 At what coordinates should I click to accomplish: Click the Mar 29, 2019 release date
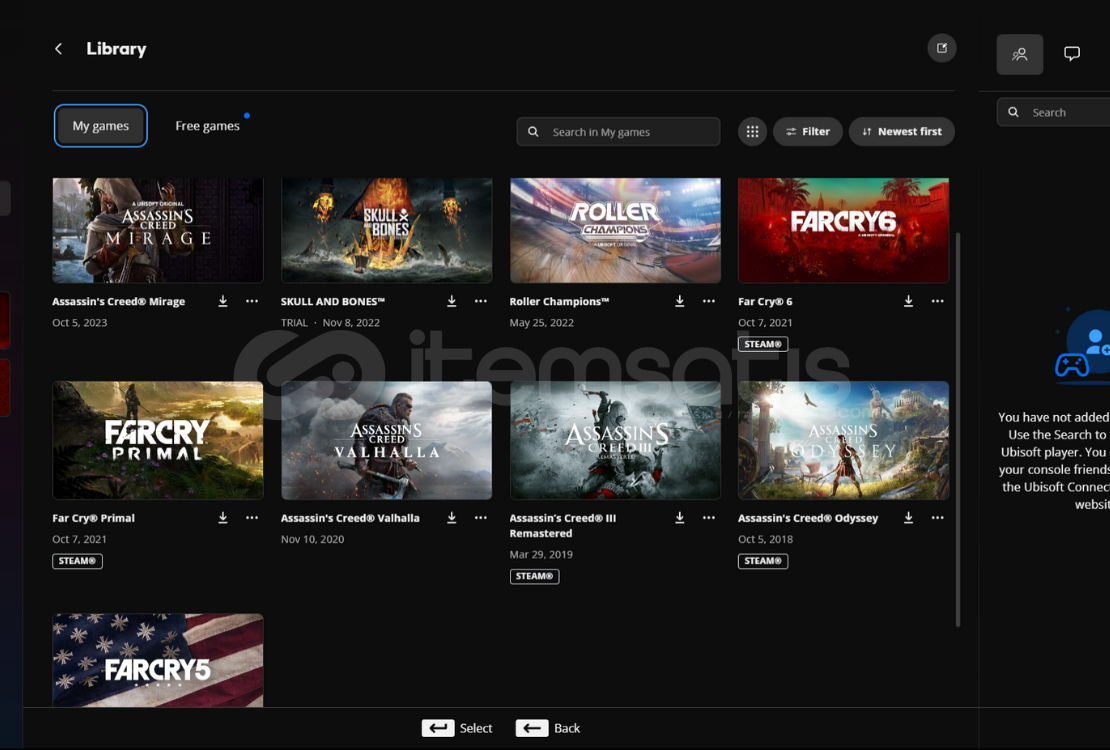click(x=541, y=555)
